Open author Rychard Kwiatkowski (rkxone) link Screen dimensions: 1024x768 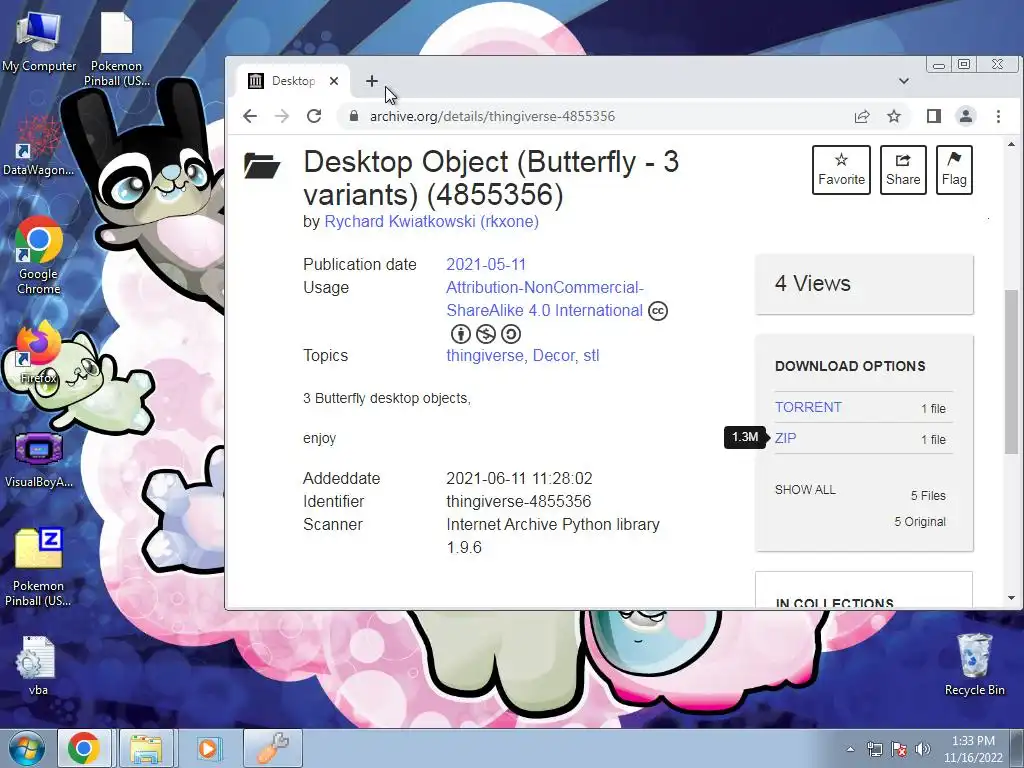pos(432,221)
